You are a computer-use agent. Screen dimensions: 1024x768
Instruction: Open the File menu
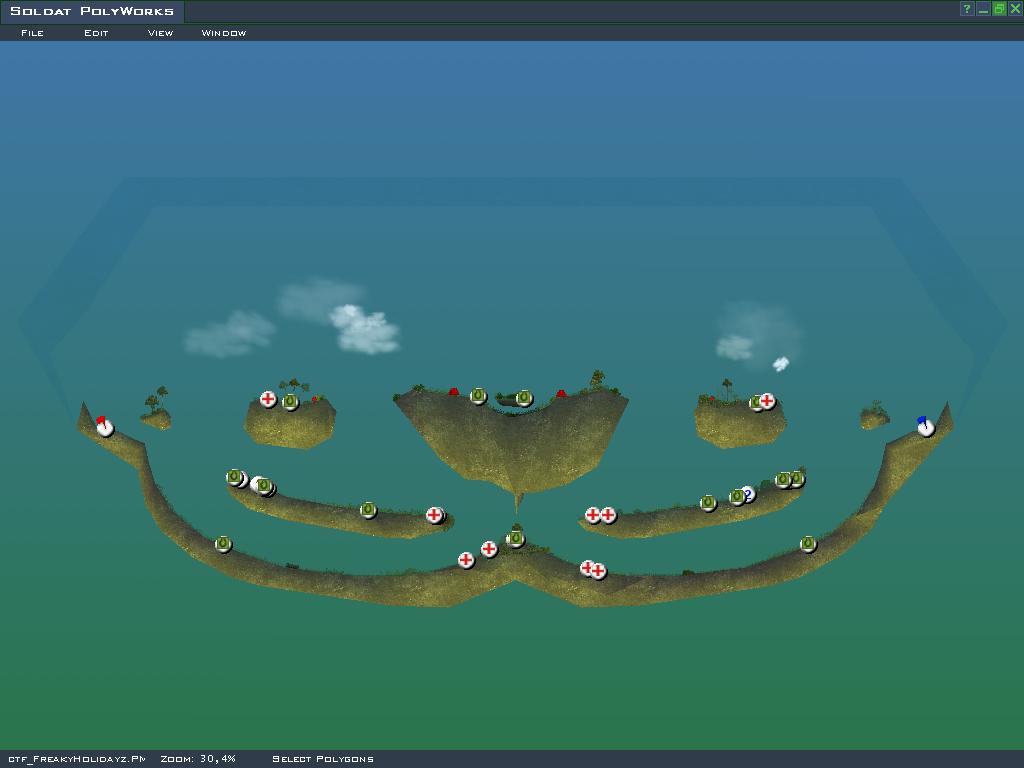32,33
